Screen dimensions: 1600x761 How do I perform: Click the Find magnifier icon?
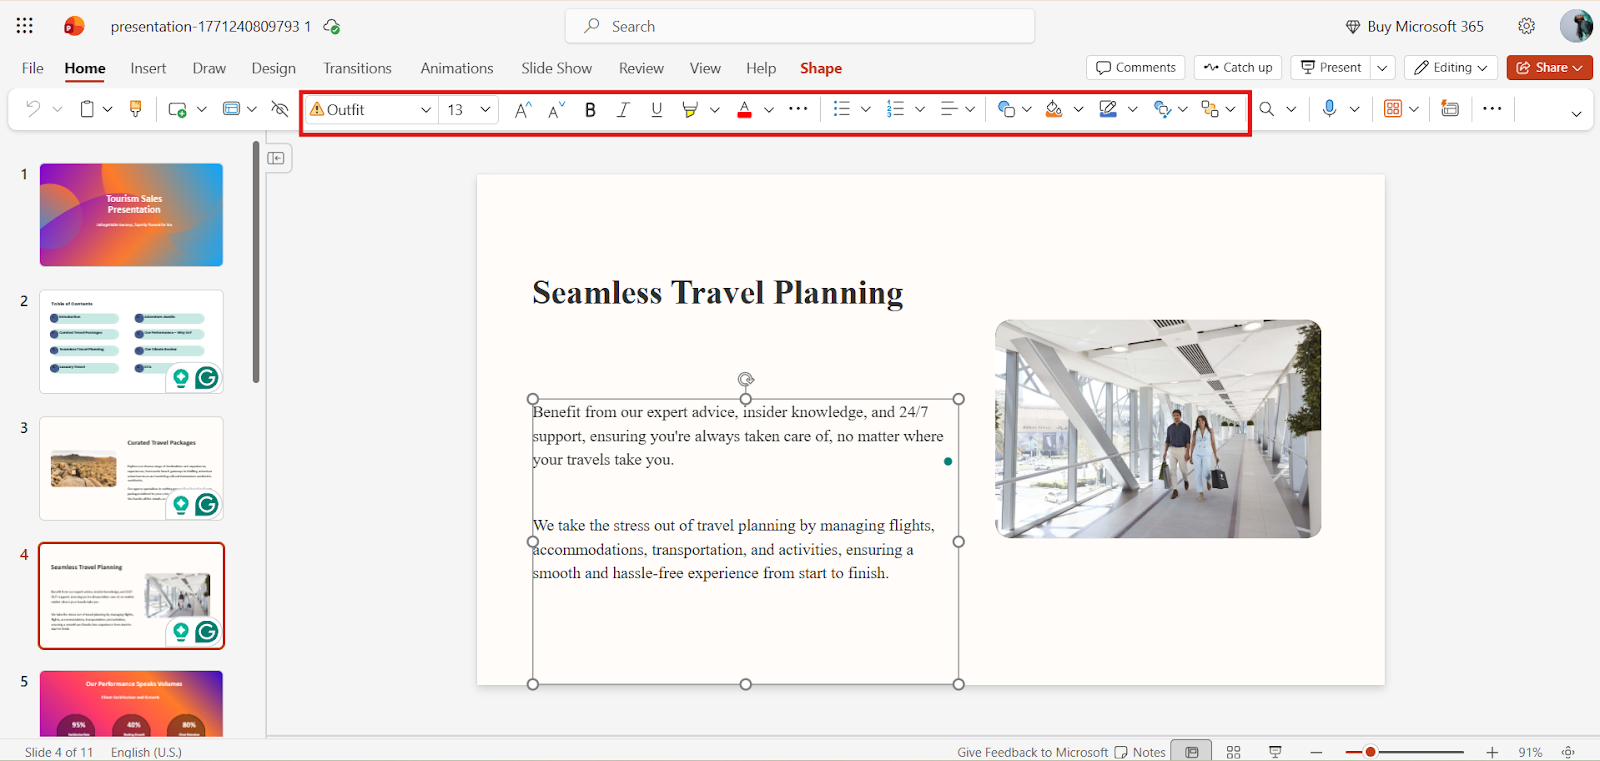1267,109
